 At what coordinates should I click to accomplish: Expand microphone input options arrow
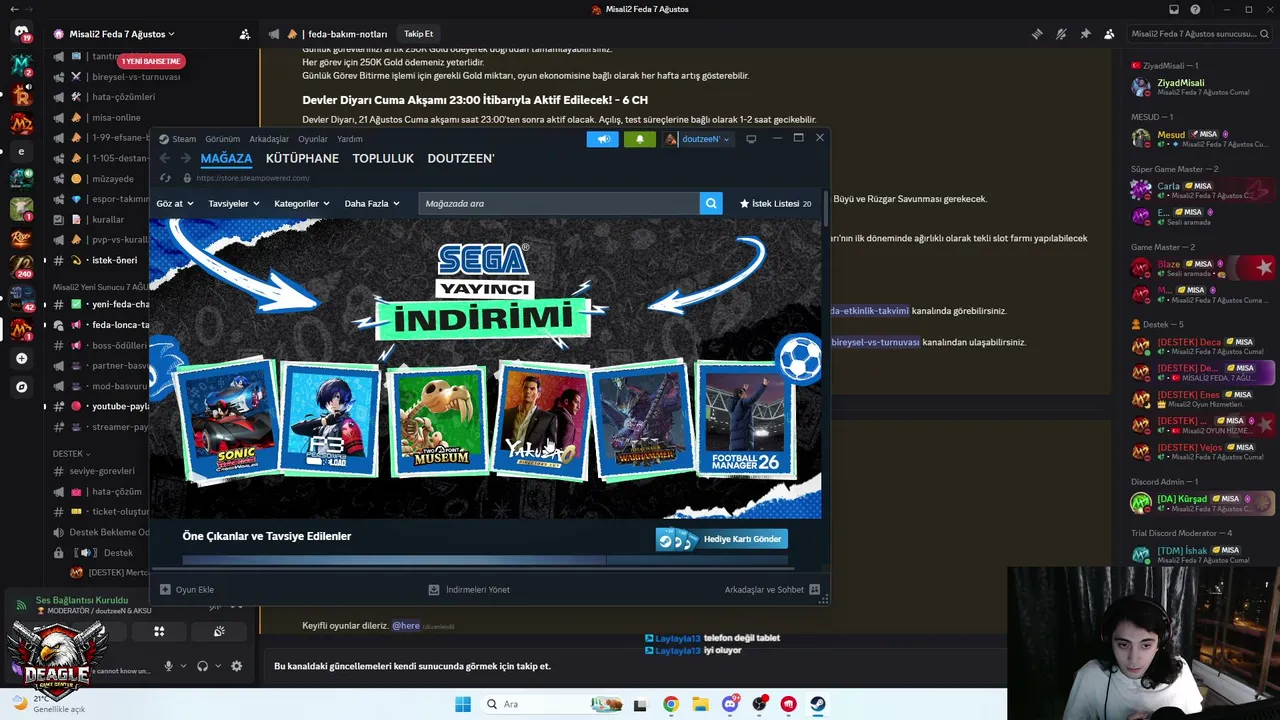tap(183, 666)
